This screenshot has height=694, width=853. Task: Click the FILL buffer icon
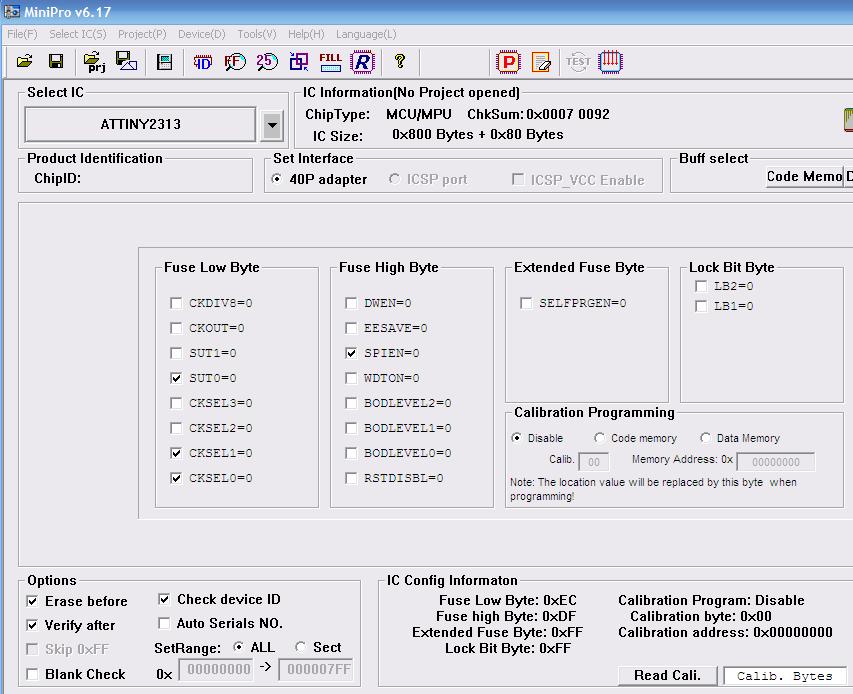tap(330, 62)
